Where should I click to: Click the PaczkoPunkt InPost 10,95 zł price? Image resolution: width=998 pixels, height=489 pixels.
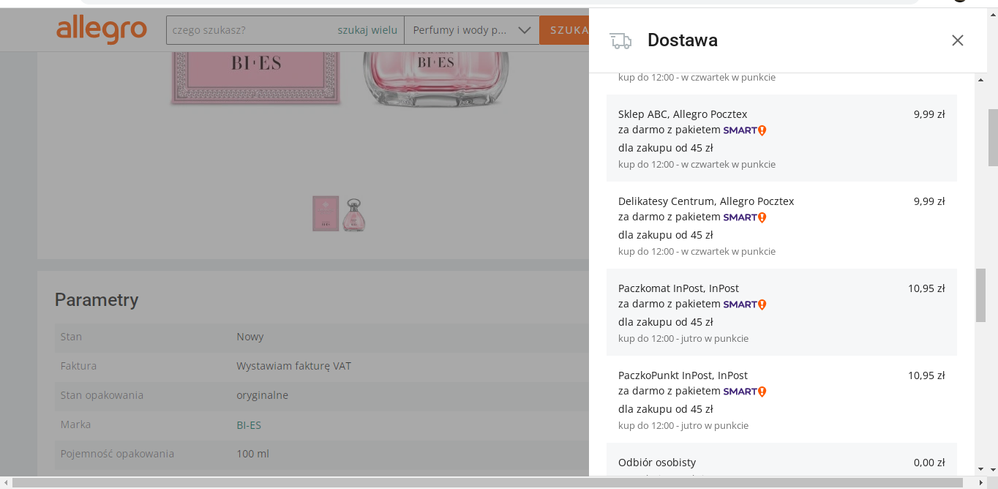click(x=926, y=375)
